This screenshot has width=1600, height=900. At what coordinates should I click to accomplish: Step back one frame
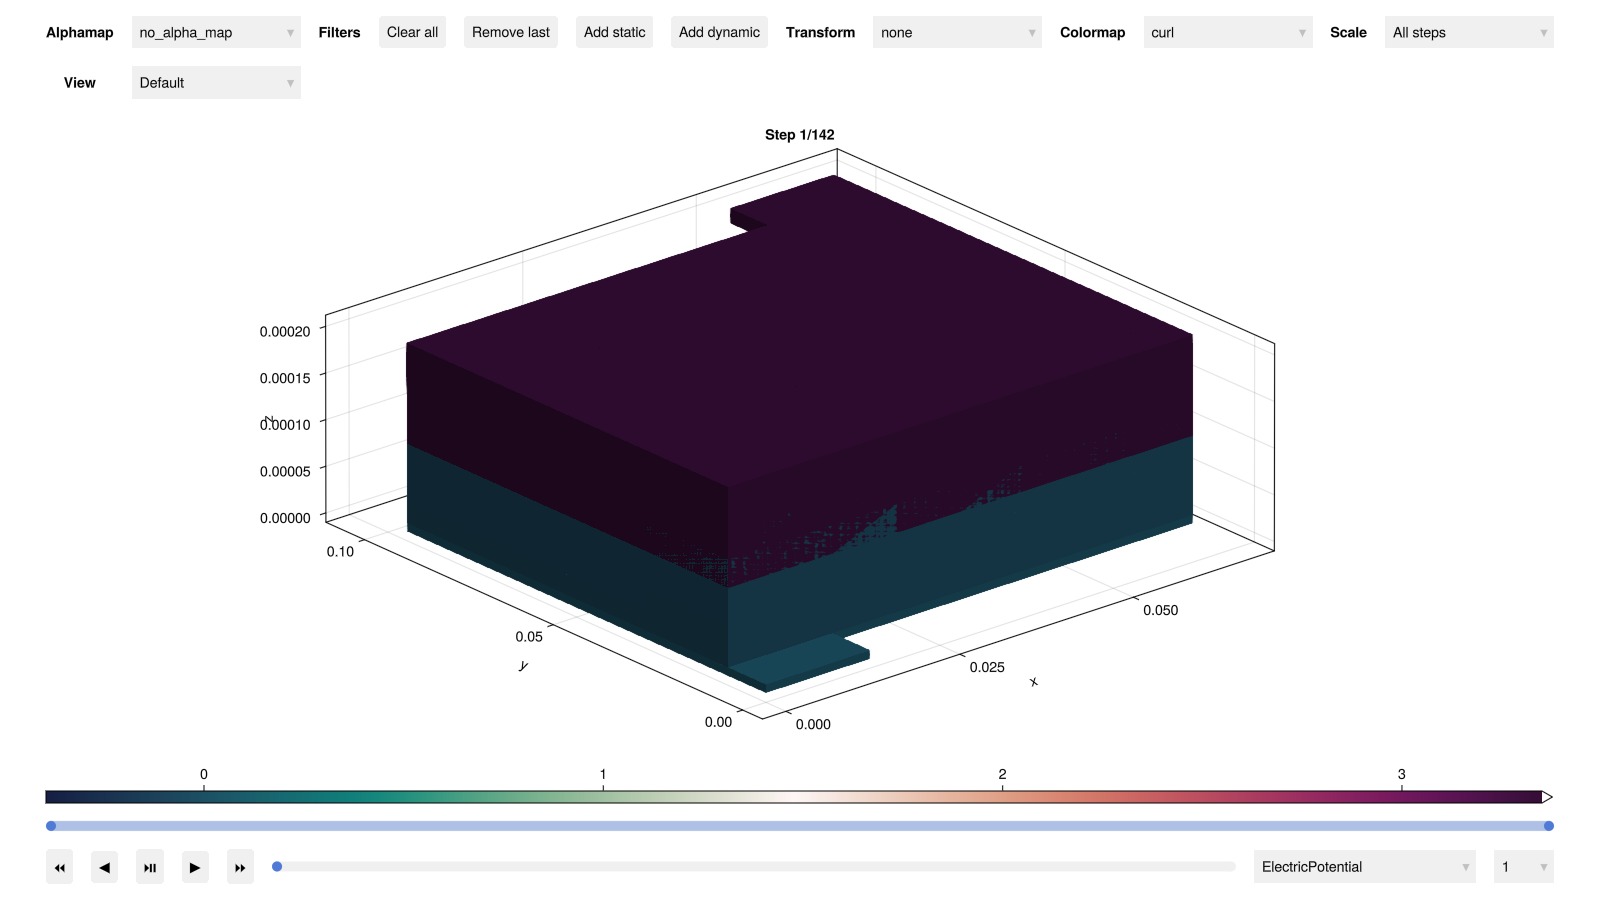[105, 867]
